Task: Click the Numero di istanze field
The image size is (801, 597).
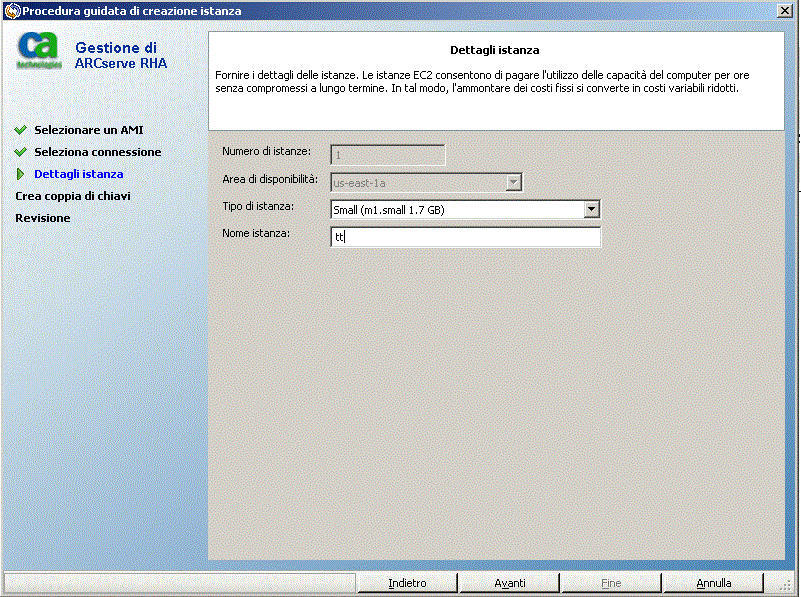Action: click(388, 155)
